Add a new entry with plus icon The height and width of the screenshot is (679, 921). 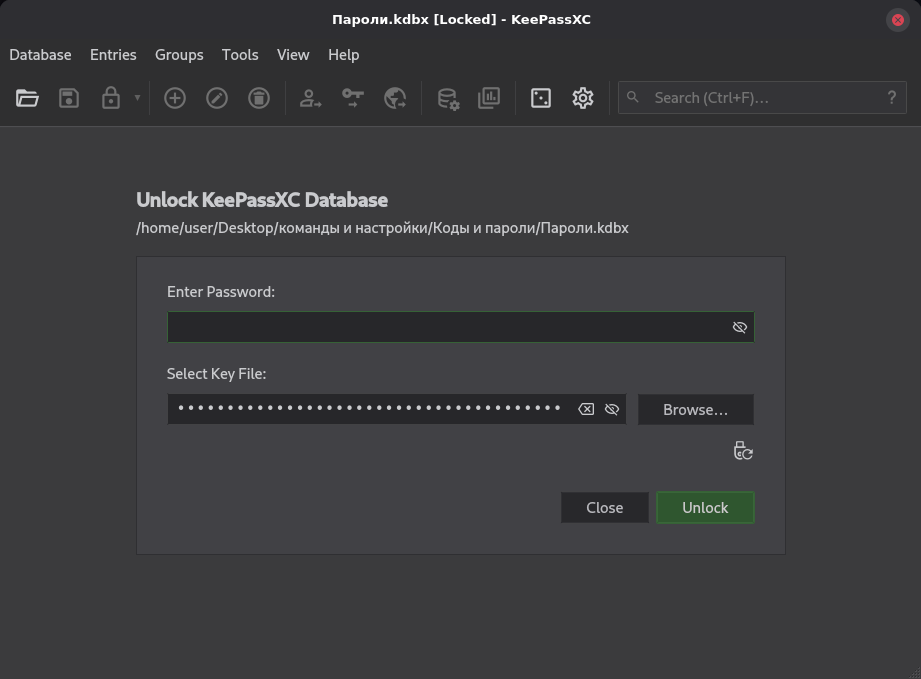click(174, 98)
